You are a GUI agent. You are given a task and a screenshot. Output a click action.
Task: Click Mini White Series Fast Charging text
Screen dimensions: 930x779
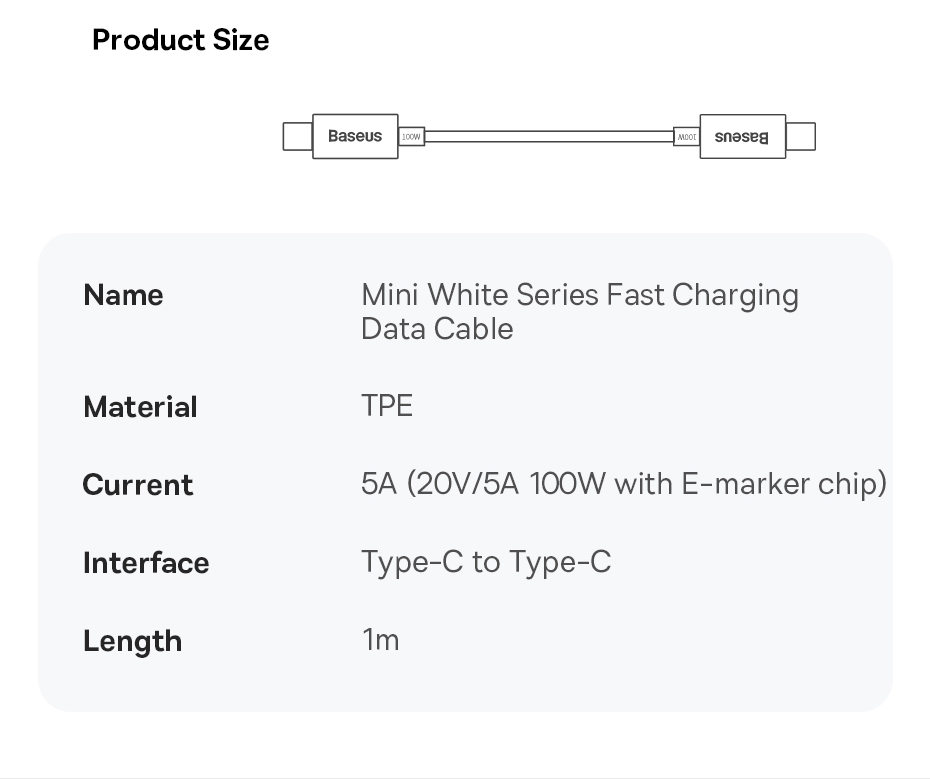click(x=579, y=295)
